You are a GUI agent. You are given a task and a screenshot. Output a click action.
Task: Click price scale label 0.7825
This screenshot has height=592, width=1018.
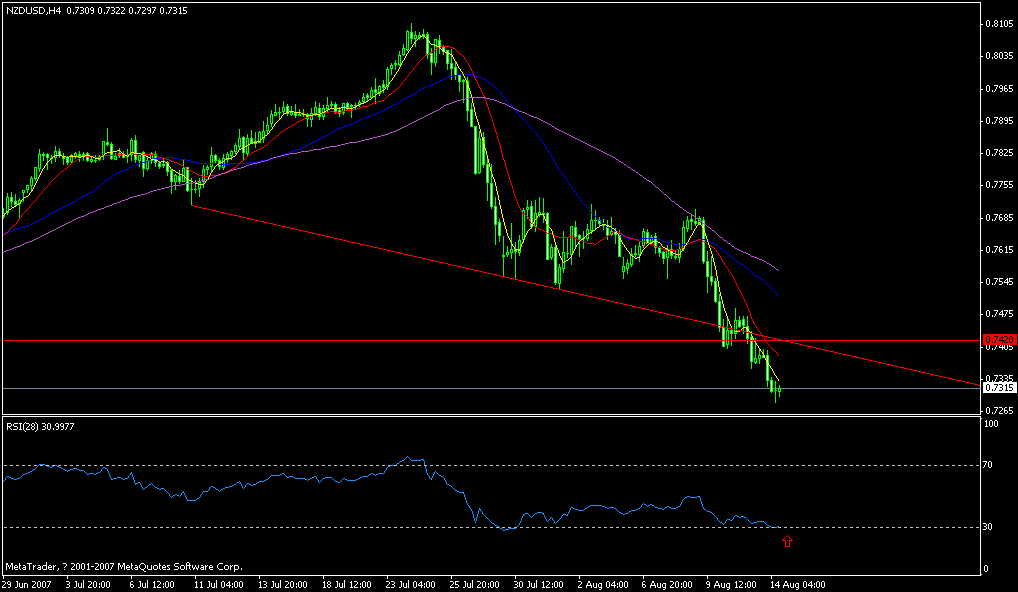[1000, 153]
